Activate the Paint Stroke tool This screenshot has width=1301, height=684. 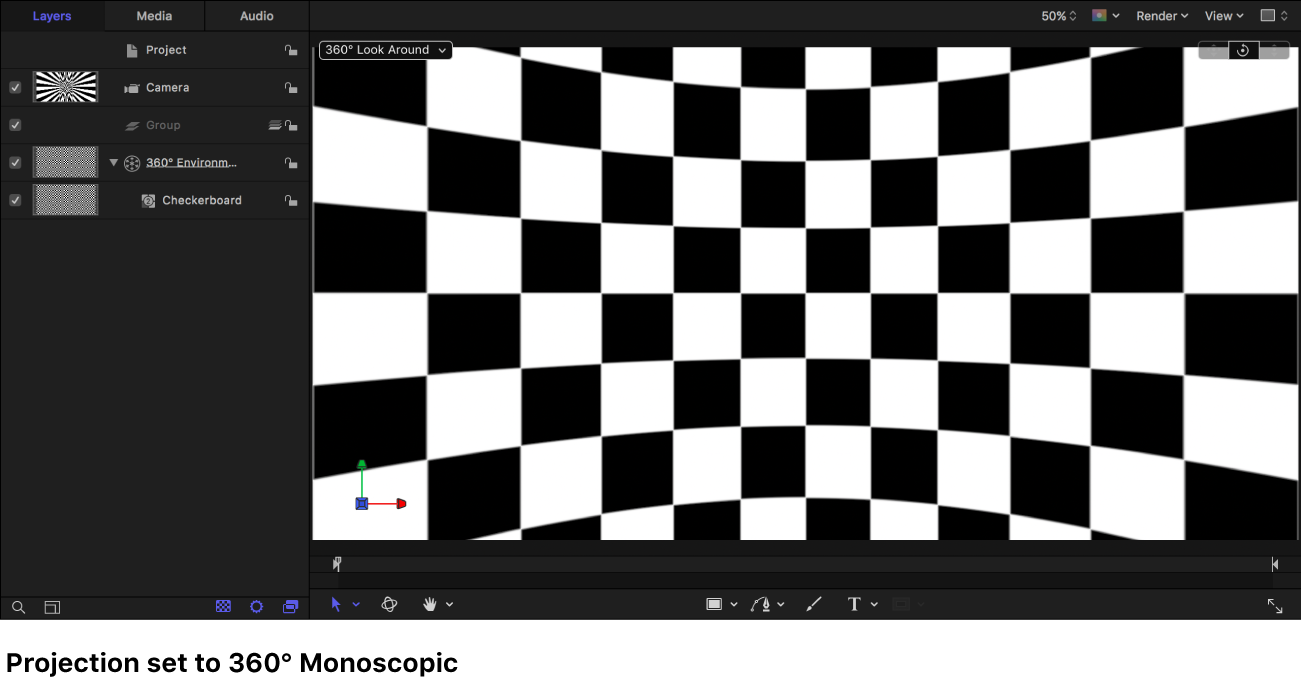click(813, 604)
